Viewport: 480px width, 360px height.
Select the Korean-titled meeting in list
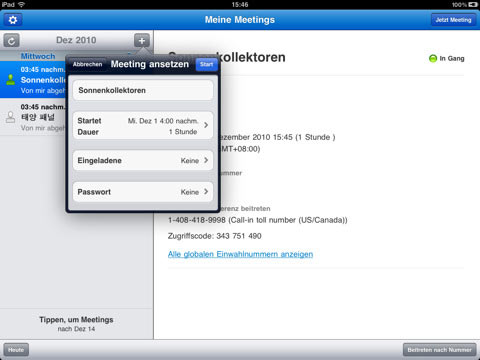point(33,117)
